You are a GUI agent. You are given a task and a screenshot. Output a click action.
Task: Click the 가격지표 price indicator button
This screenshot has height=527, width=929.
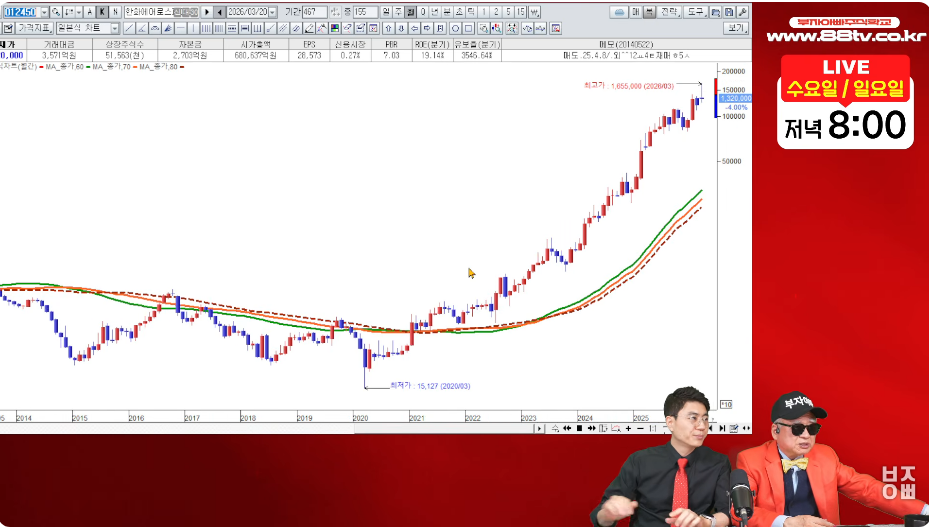(x=33, y=28)
